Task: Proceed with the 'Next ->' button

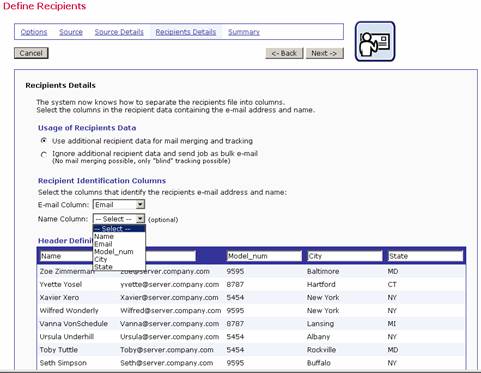Action: click(325, 53)
